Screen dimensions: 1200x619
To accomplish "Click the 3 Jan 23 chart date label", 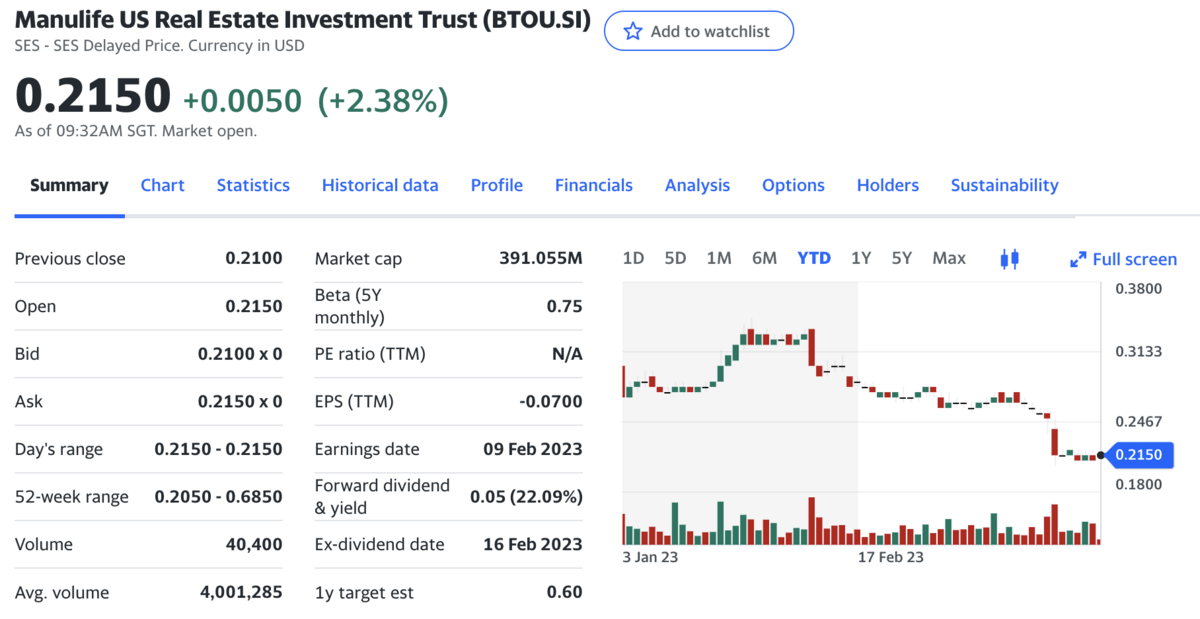I will (x=650, y=557).
